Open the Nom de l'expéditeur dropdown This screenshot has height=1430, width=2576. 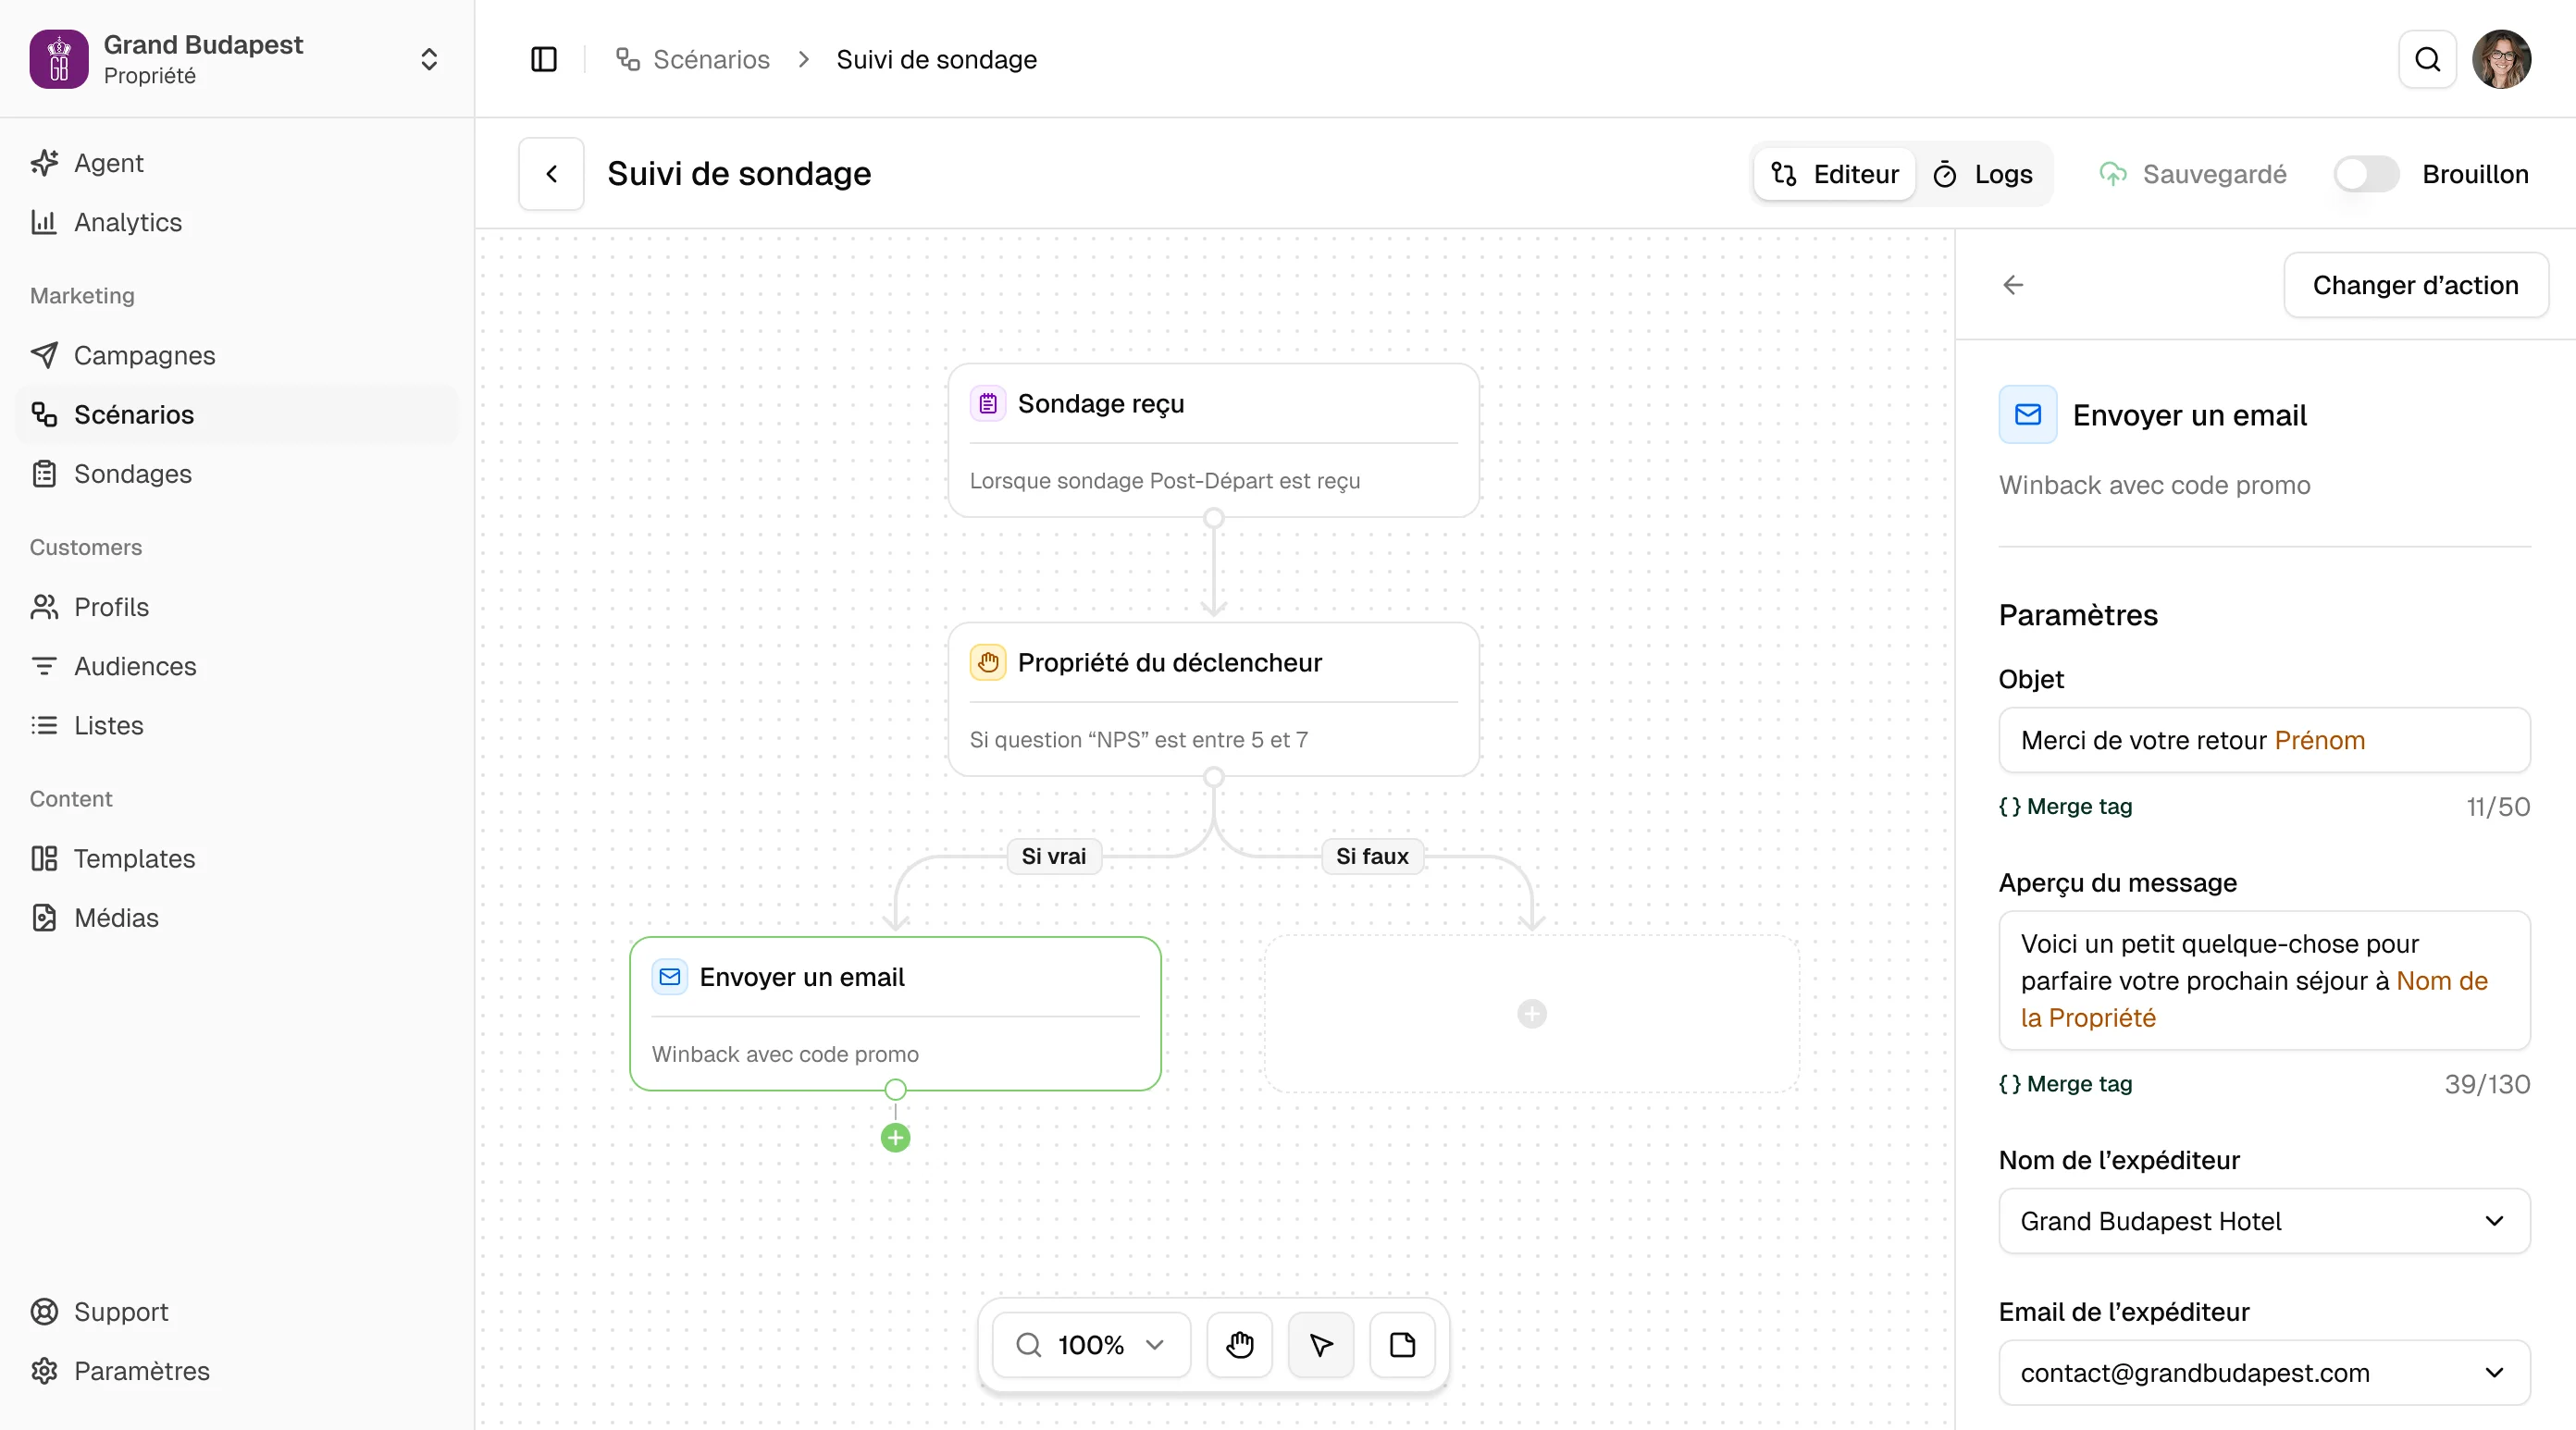pos(2264,1221)
